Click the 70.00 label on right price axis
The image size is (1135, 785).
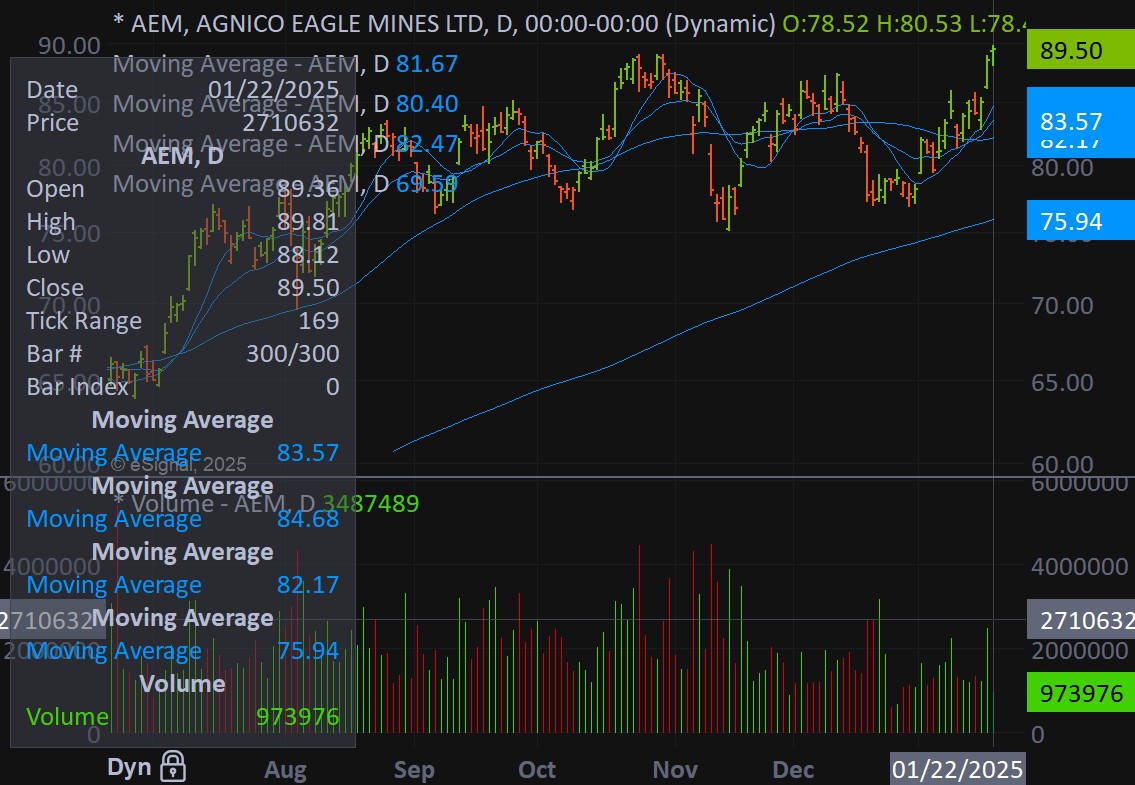[x=1062, y=305]
